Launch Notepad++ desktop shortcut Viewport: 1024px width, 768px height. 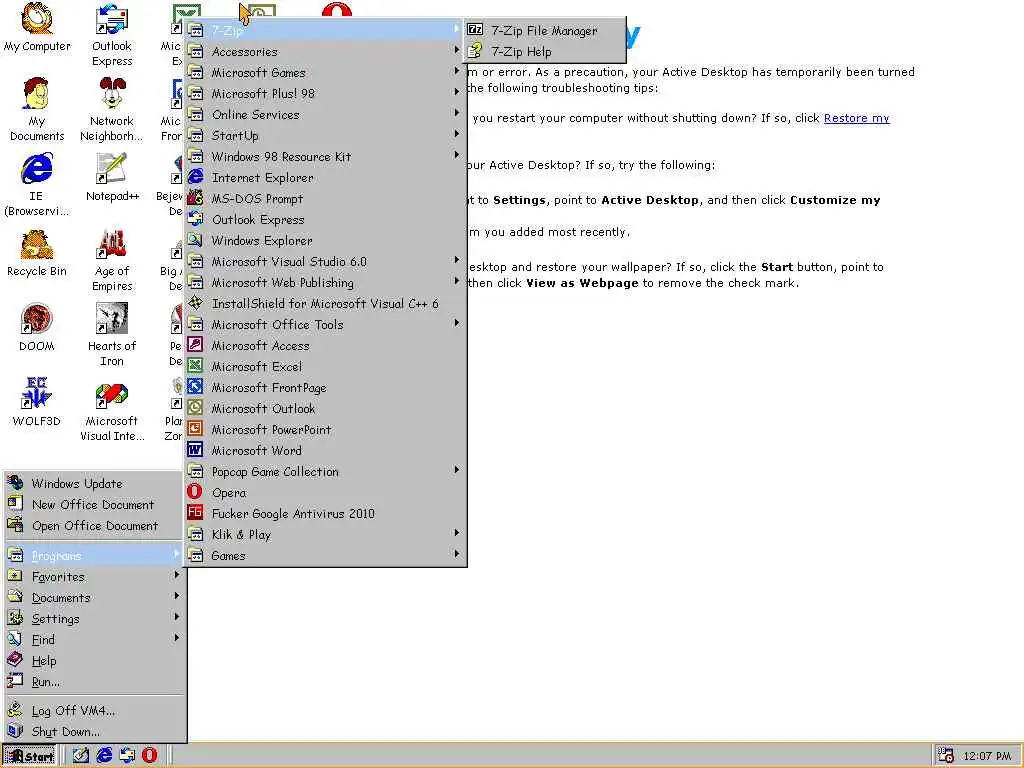[112, 177]
